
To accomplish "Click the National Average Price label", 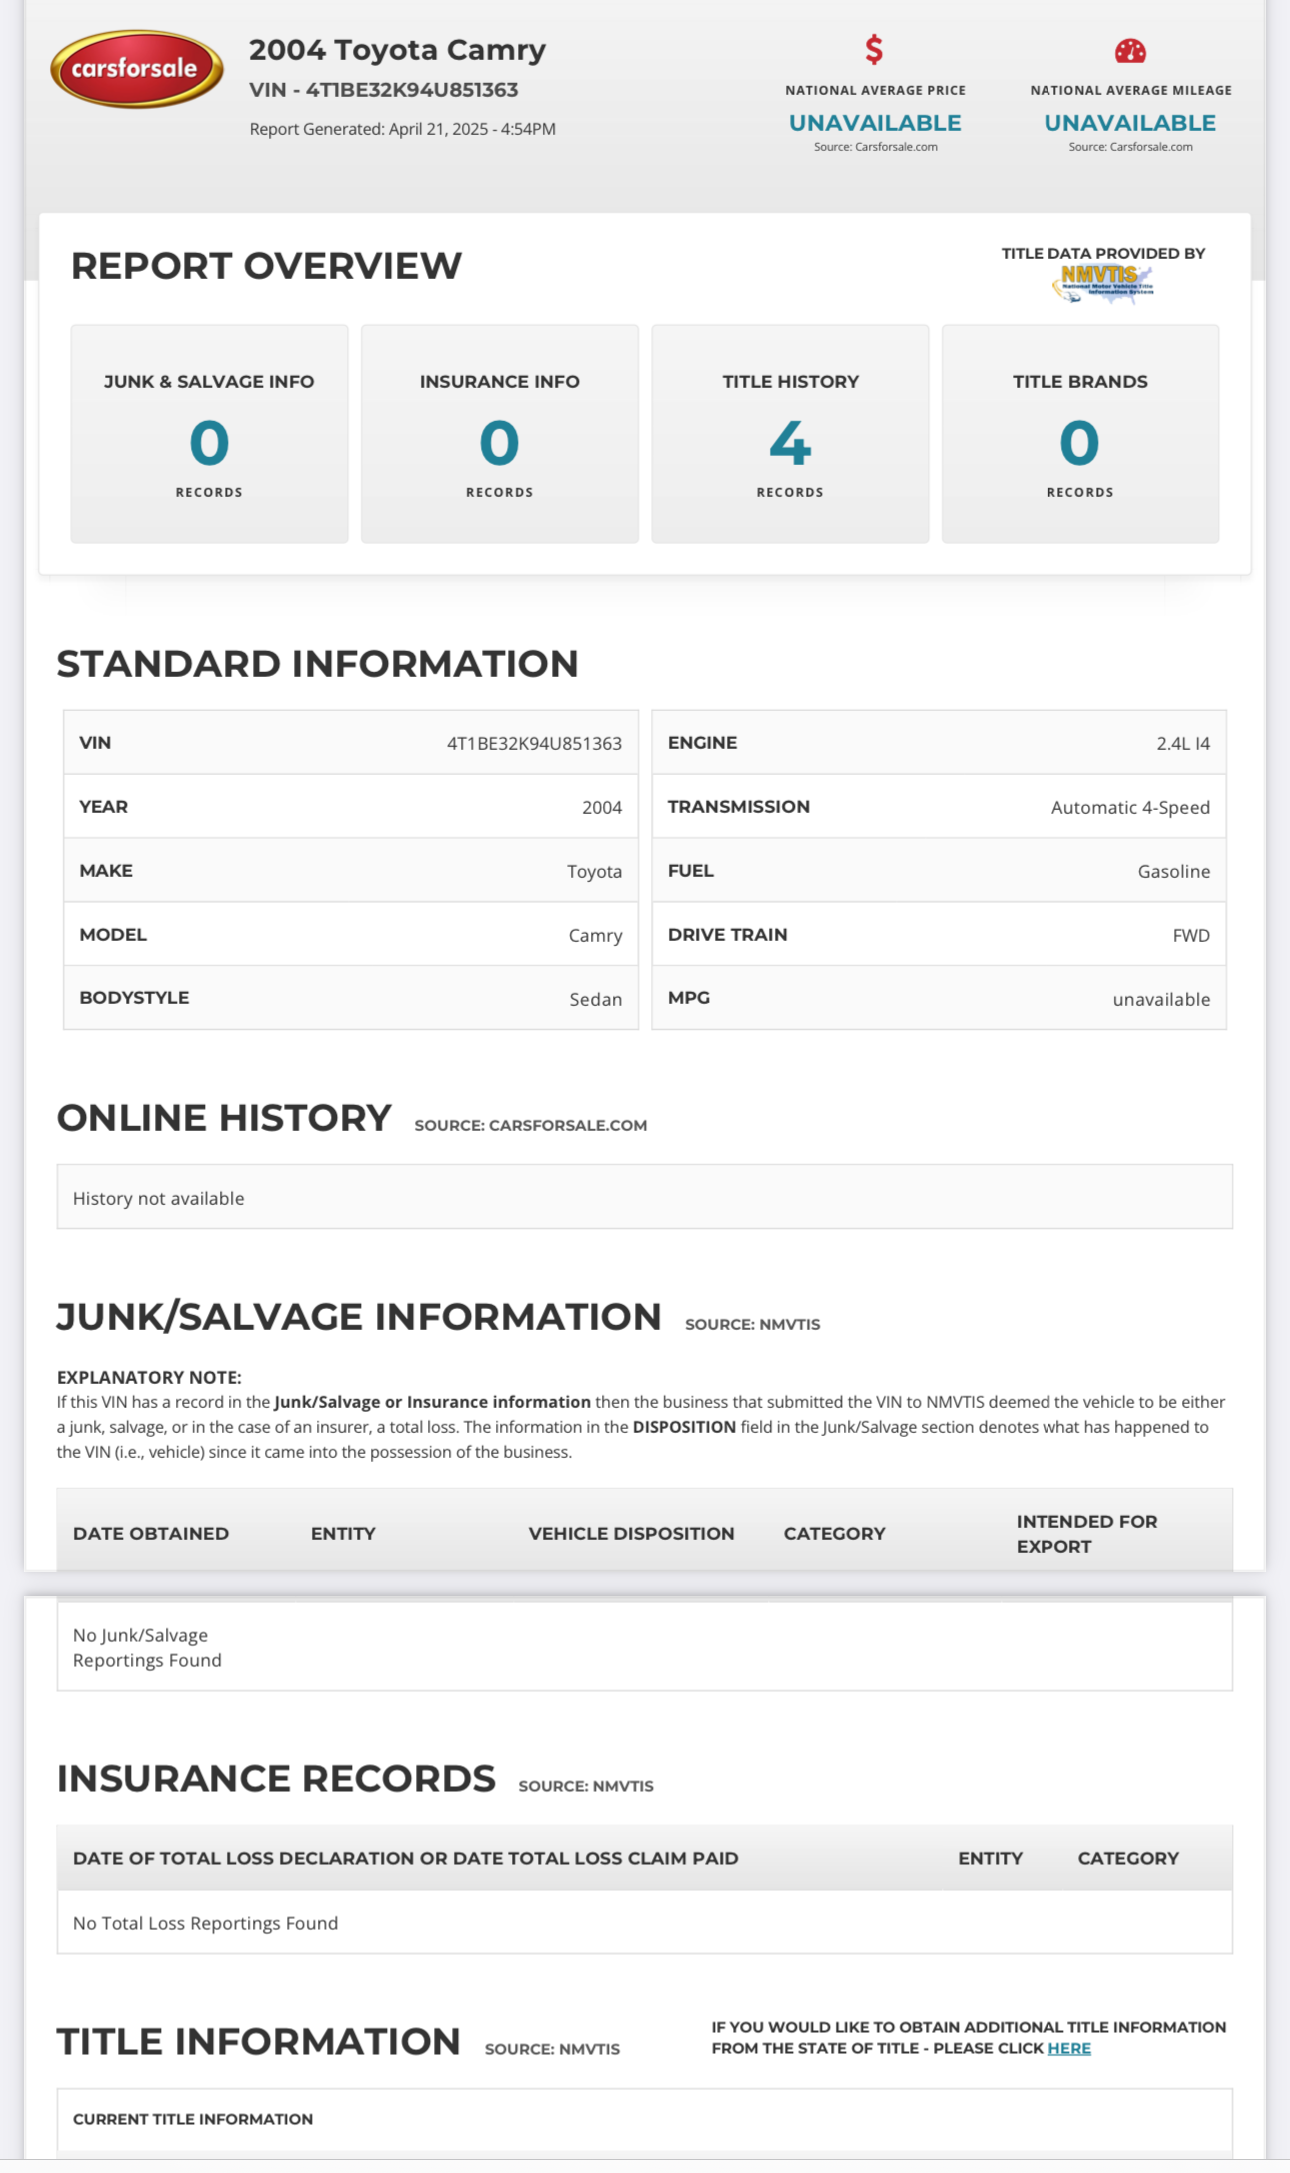I will (875, 90).
